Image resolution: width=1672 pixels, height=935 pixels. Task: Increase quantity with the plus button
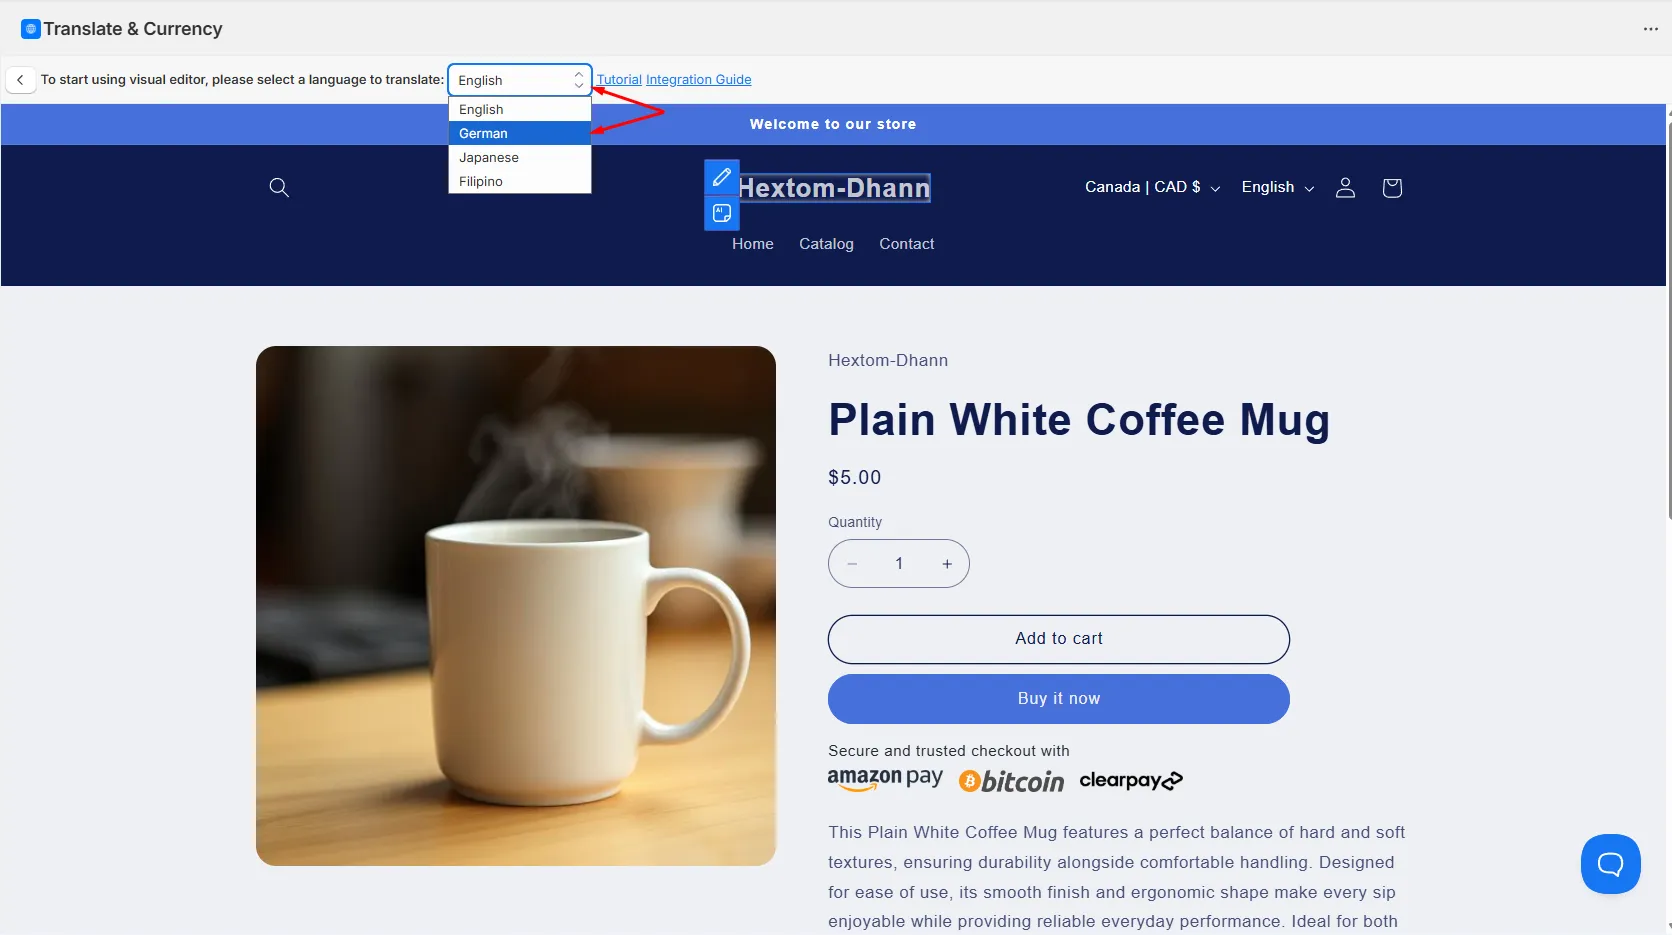946,564
